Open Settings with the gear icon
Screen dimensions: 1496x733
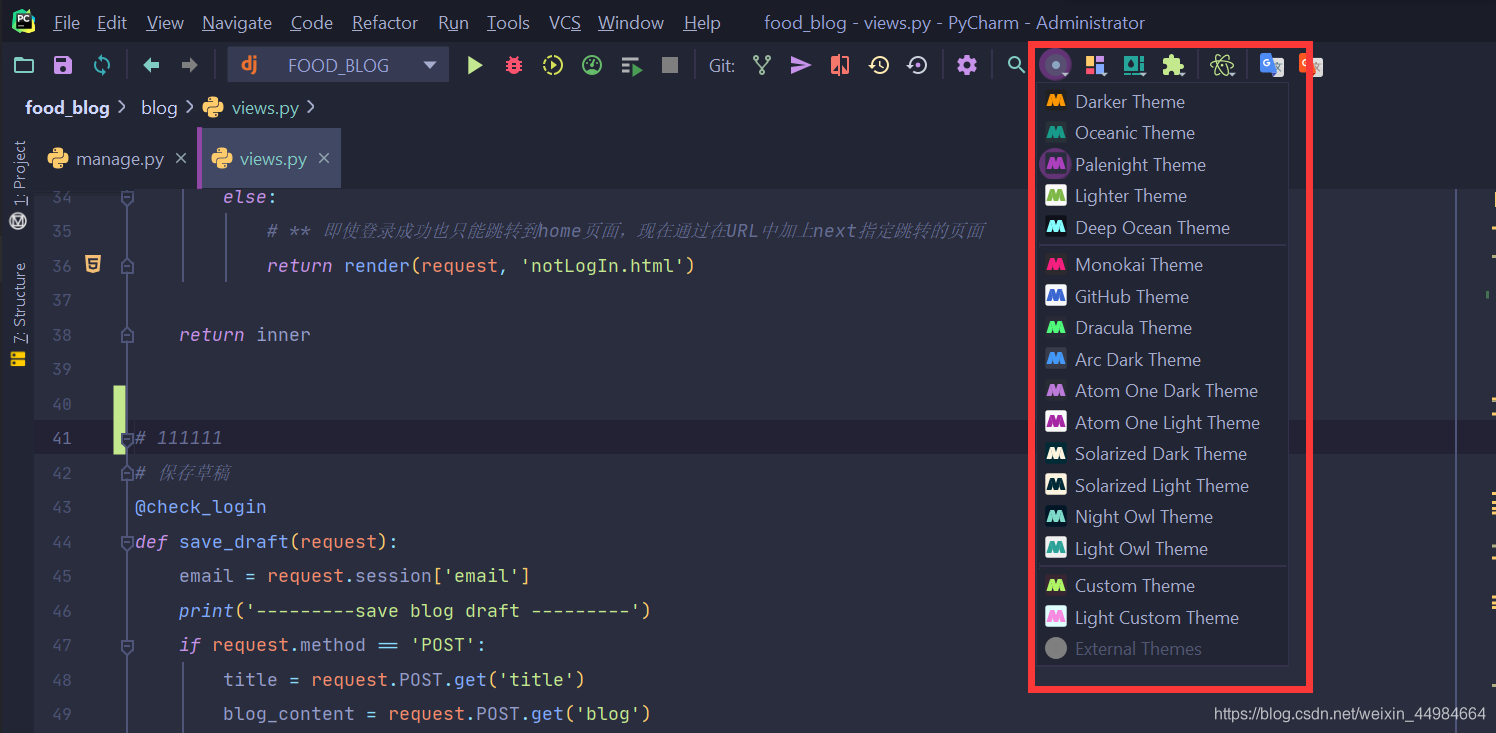966,66
